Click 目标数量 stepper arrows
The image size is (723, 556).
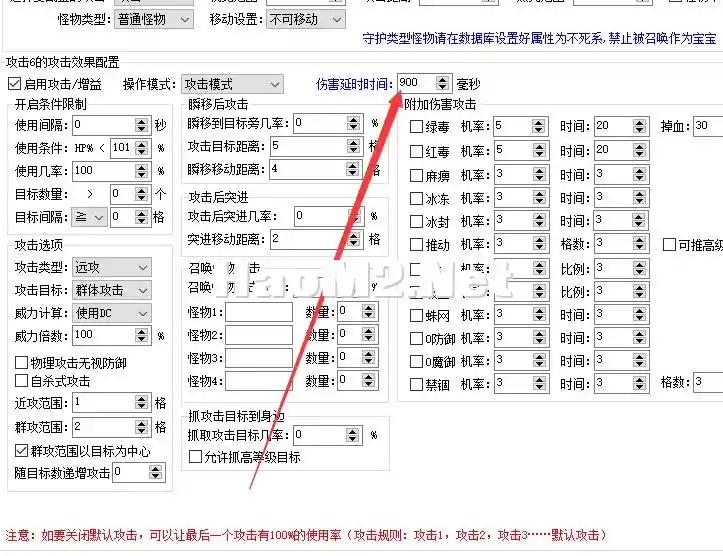[142, 194]
